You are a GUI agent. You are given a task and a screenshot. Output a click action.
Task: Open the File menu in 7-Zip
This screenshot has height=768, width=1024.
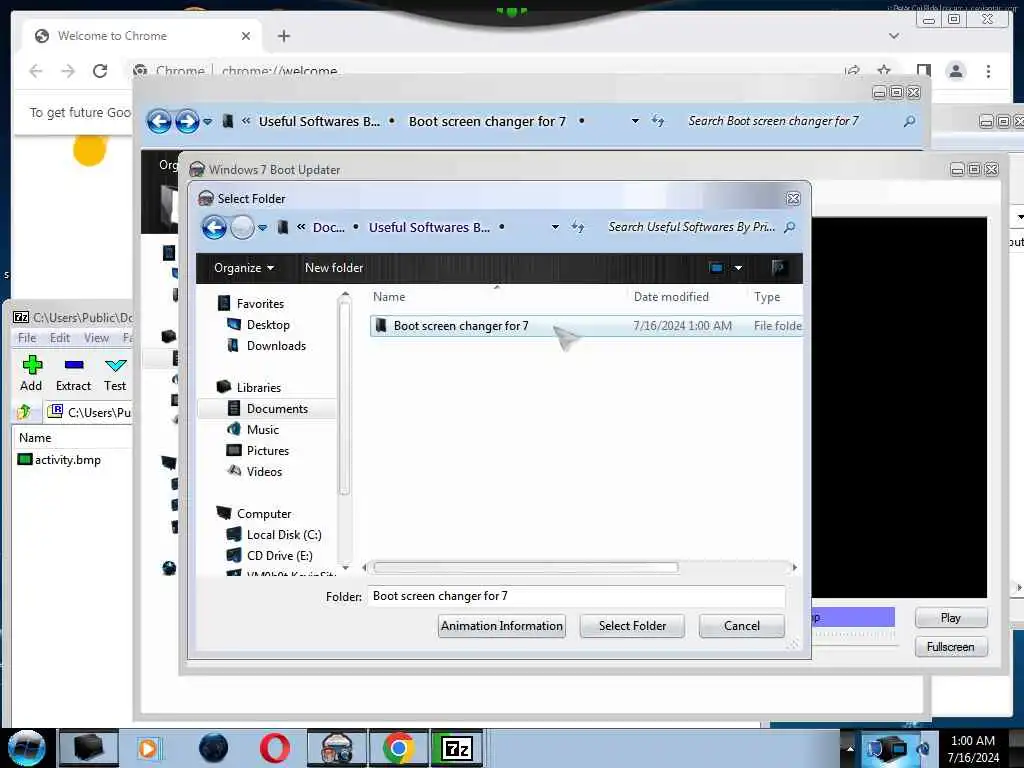click(27, 338)
